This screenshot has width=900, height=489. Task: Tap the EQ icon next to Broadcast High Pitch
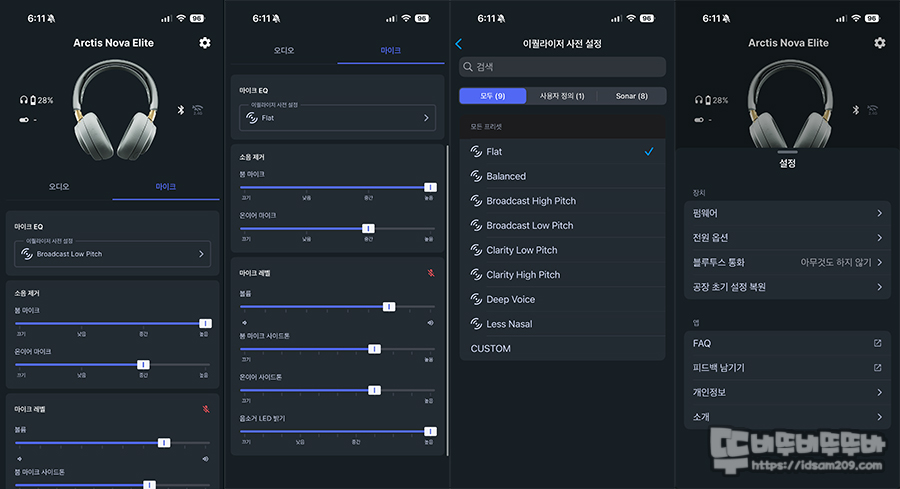[476, 201]
